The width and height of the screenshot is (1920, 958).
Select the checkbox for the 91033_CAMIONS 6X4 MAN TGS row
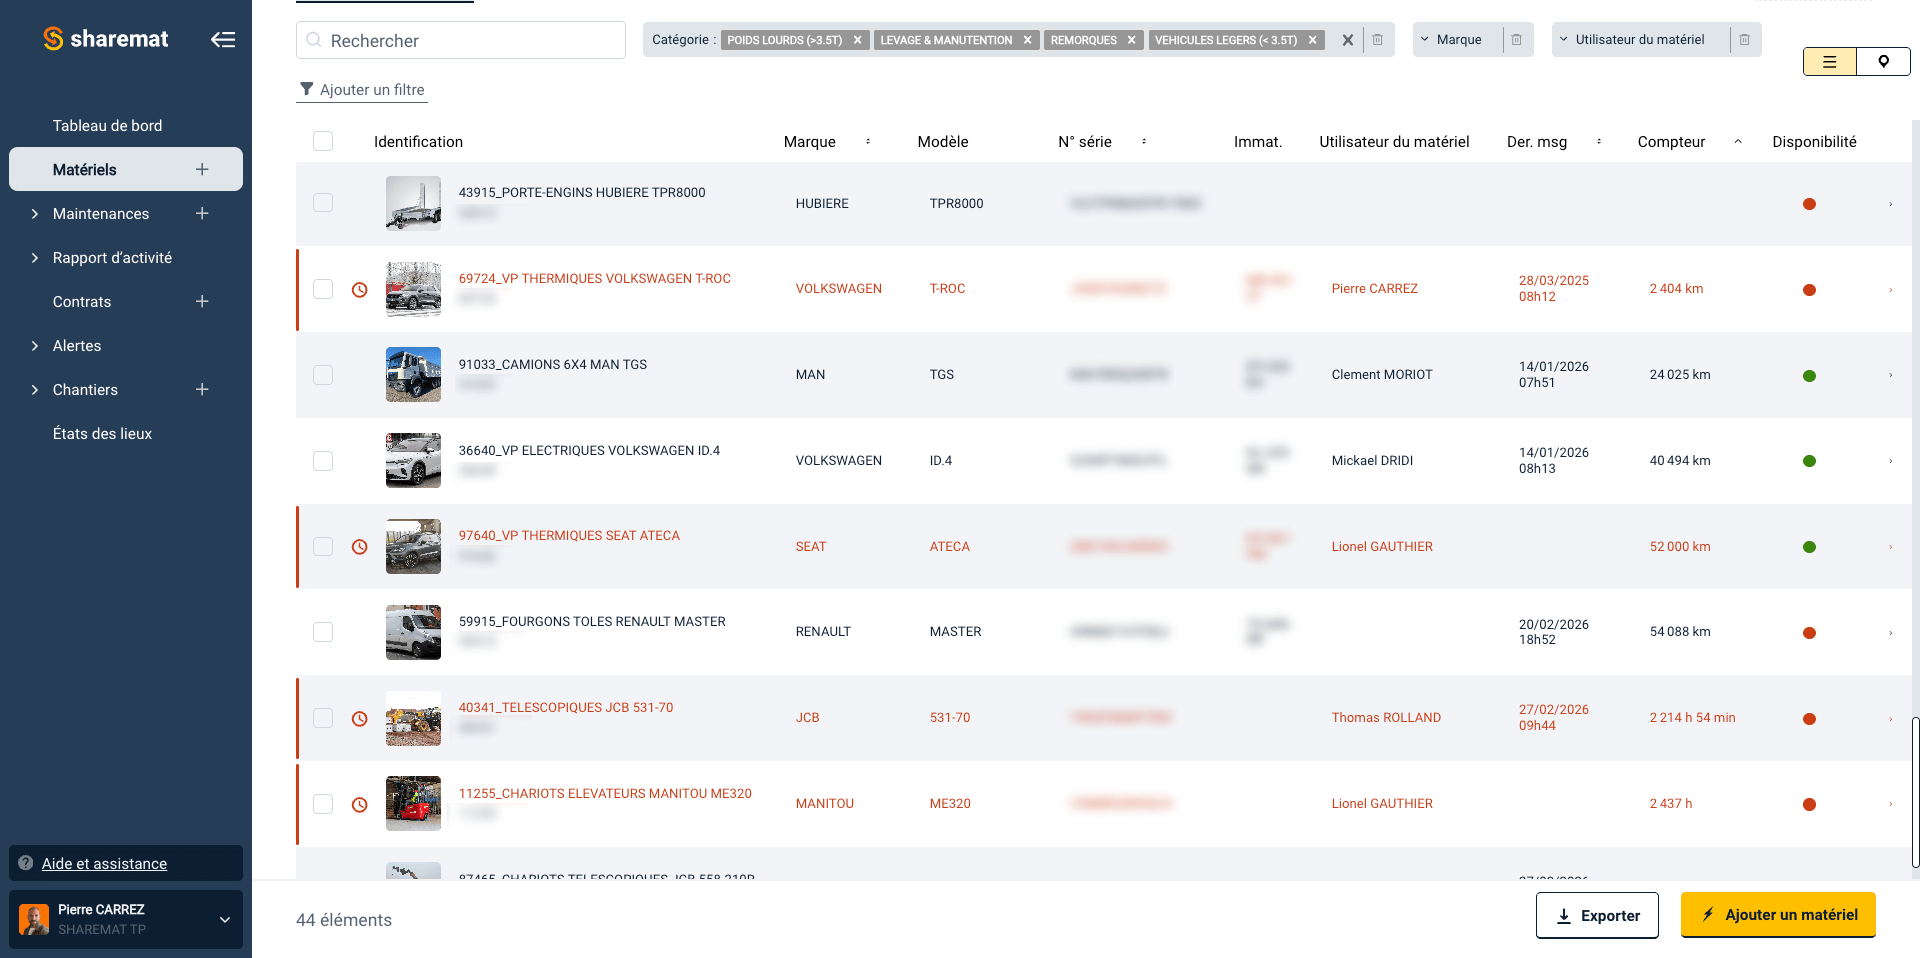(322, 375)
